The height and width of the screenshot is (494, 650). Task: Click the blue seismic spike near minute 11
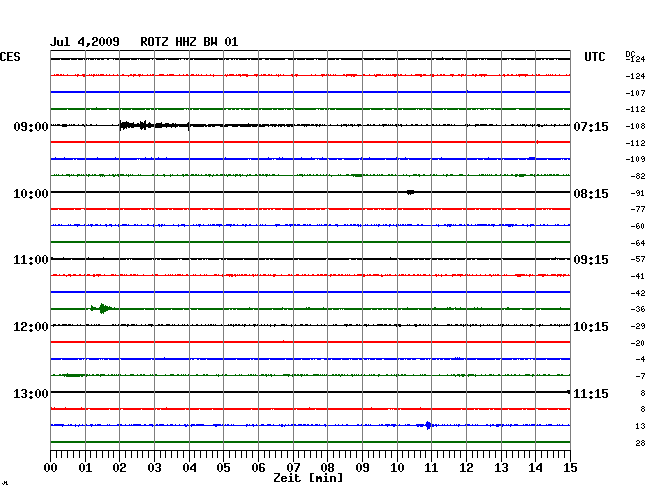(x=428, y=425)
